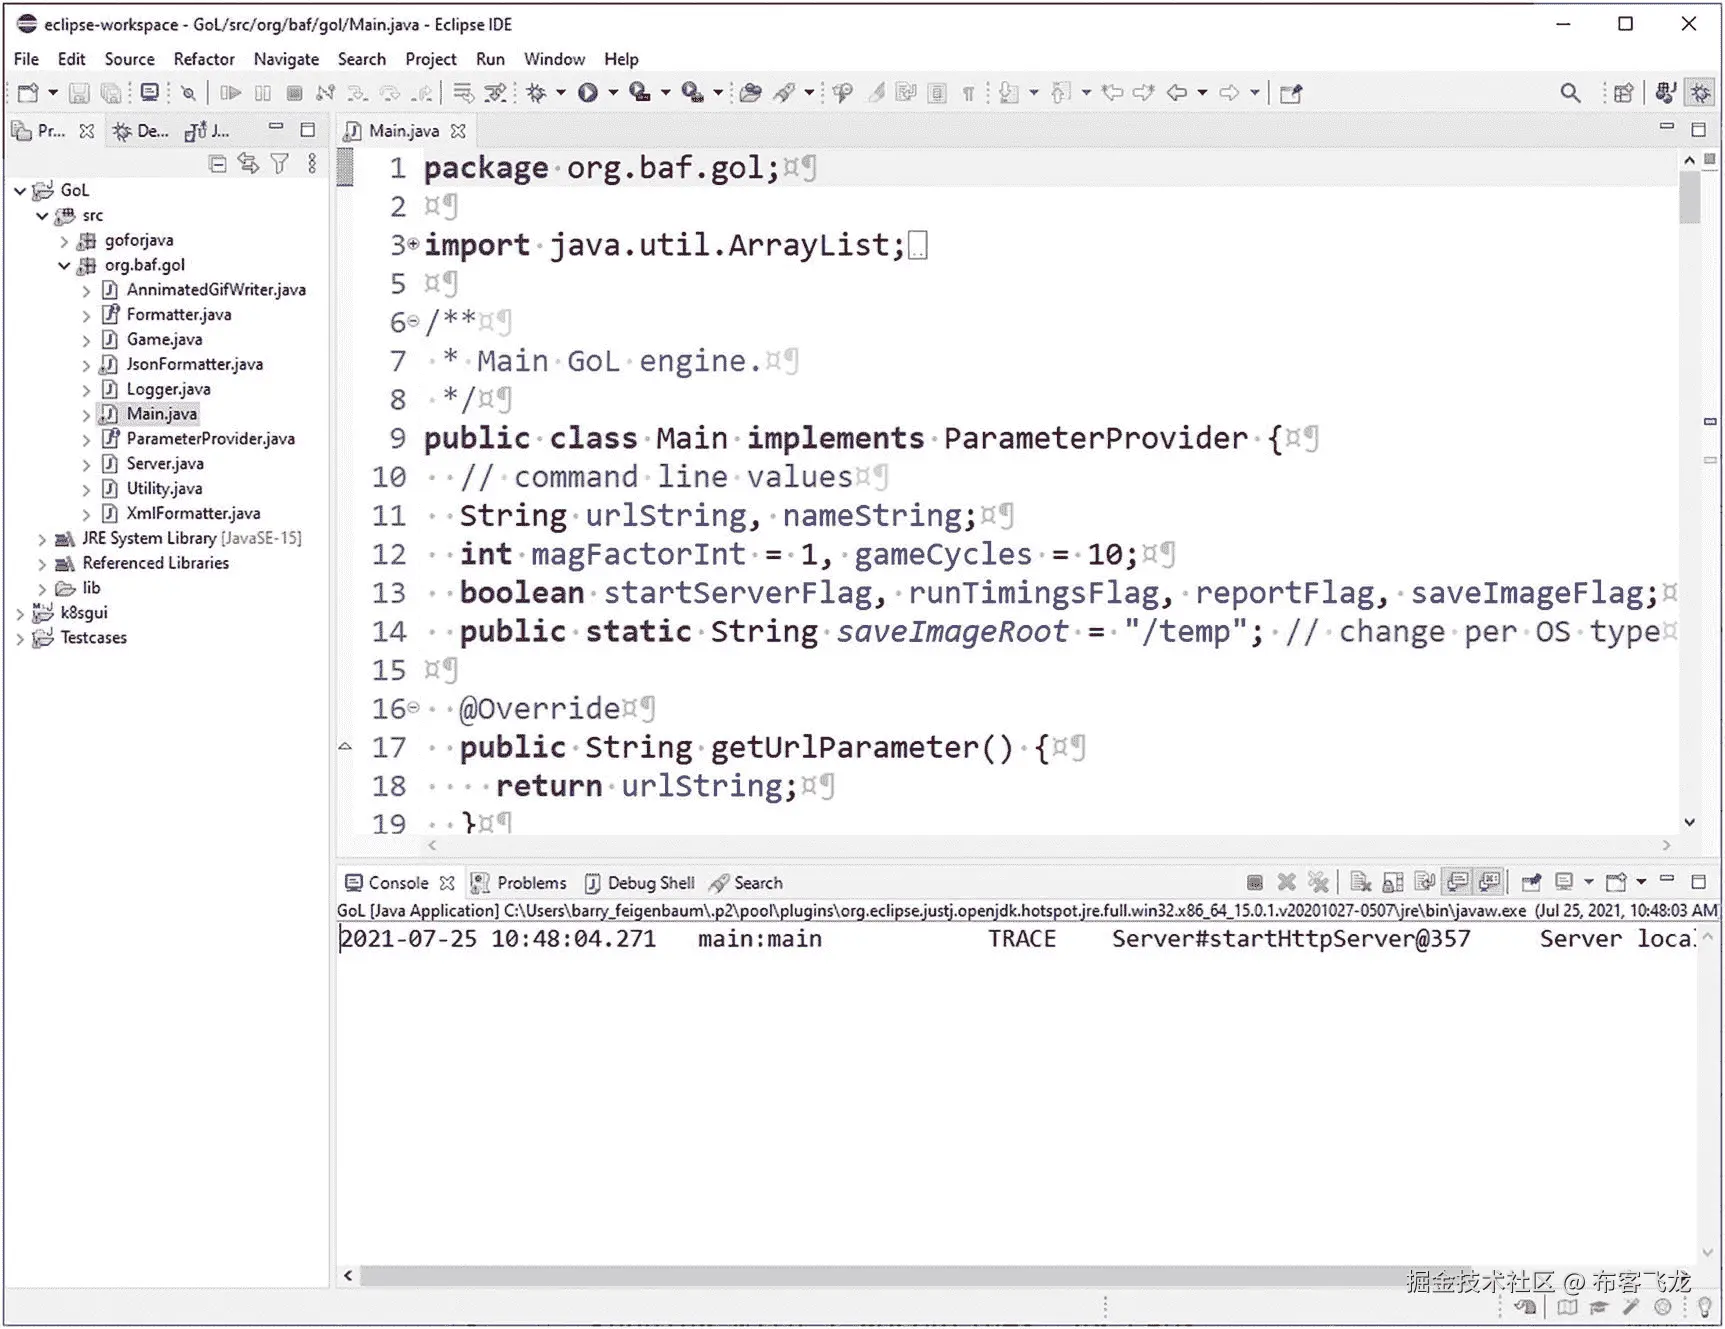Close the Main.java editor tab
Screen dimensions: 1725x1329
pyautogui.click(x=458, y=131)
